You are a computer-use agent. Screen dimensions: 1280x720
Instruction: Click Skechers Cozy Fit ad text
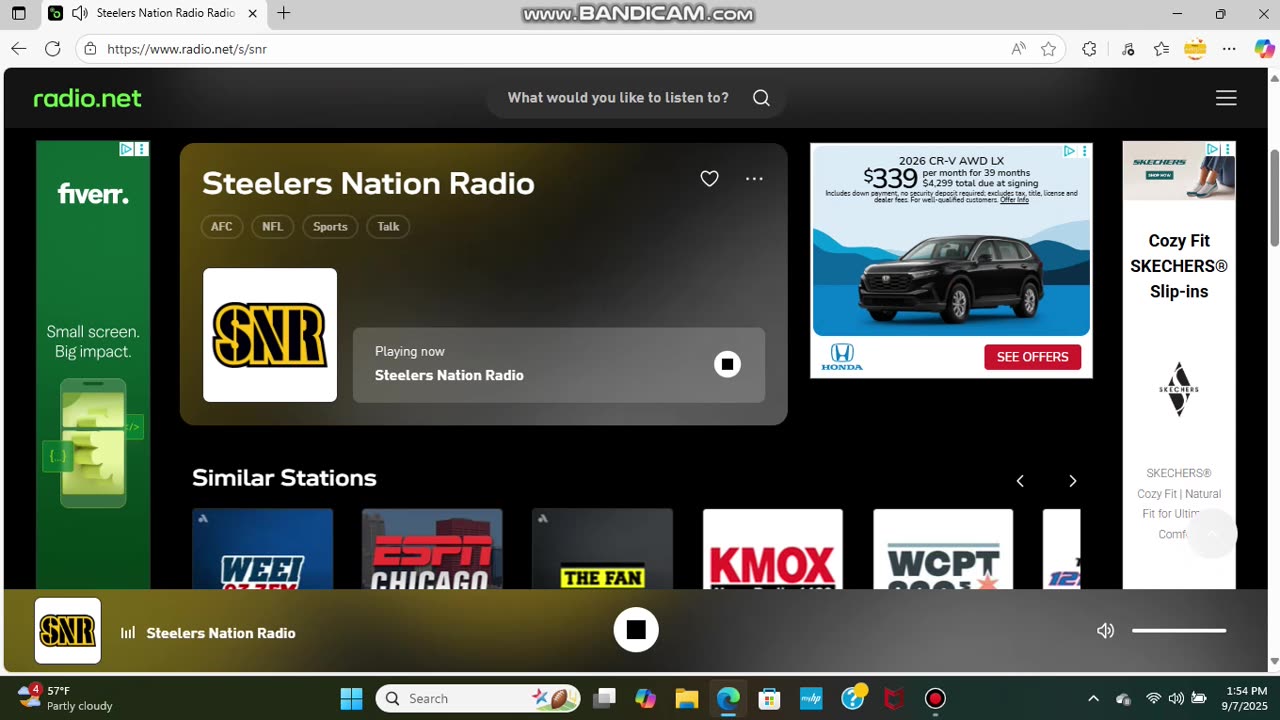1179,266
